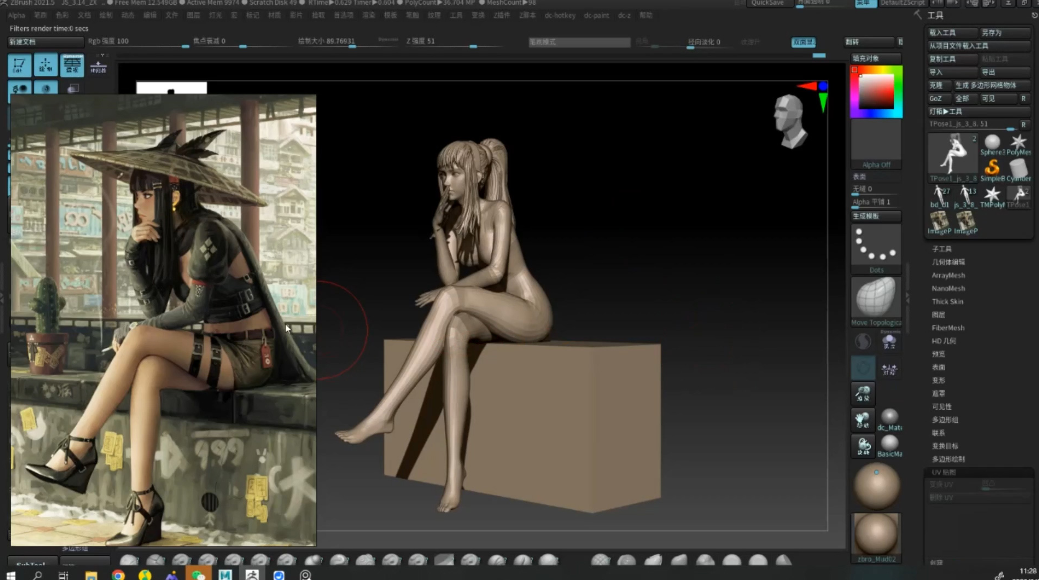
Task: Select the BasicMaterial sphere
Action: click(889, 445)
